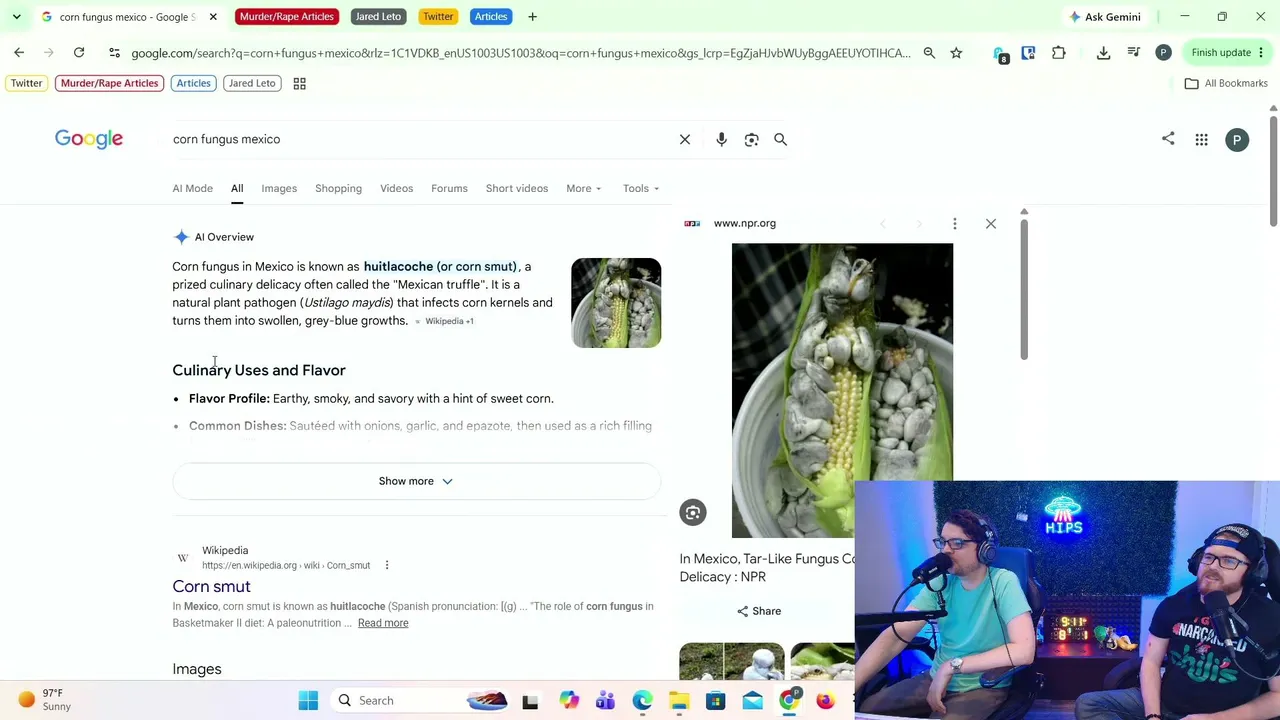Search inside the image with the Lens button
Image resolution: width=1280 pixels, height=720 pixels.
click(x=693, y=513)
